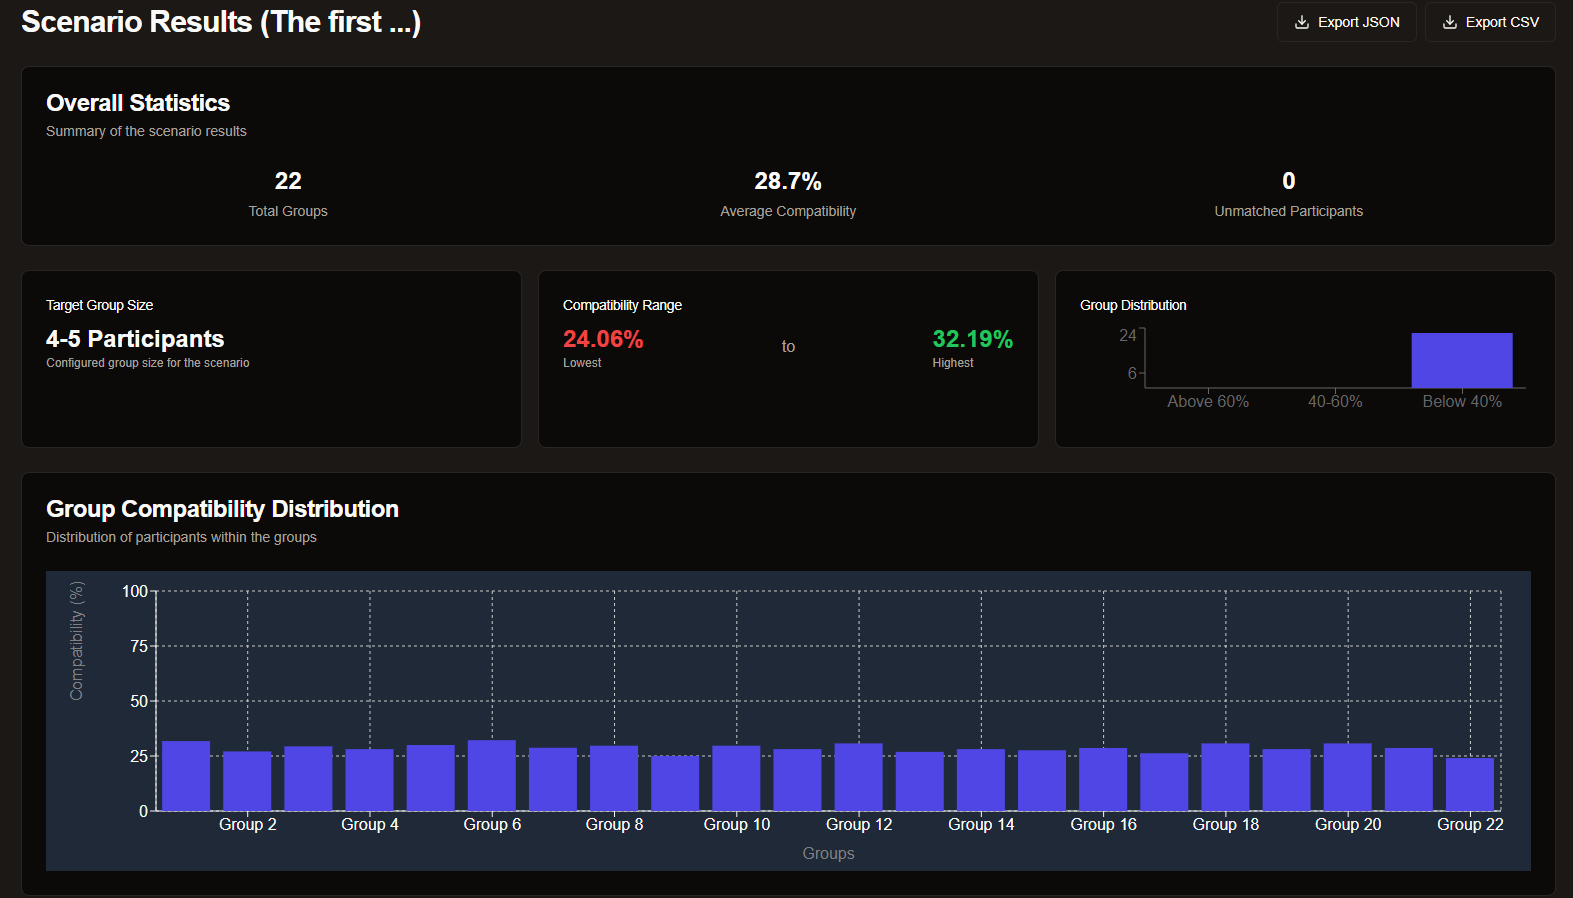The height and width of the screenshot is (898, 1573).
Task: Click the Configured group size description text
Action: click(x=148, y=363)
